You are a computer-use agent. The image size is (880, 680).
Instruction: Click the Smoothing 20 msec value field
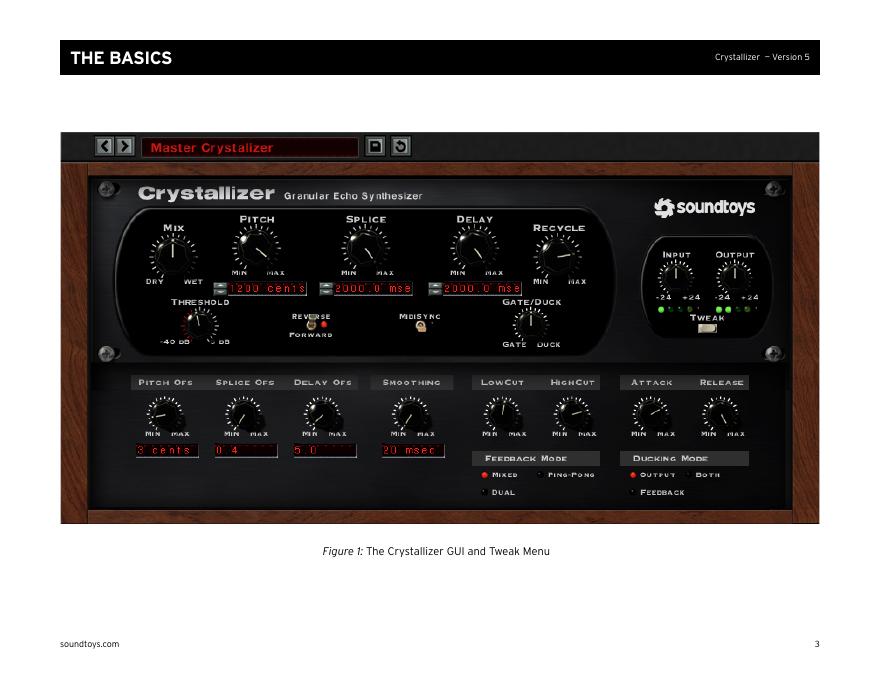coord(412,451)
